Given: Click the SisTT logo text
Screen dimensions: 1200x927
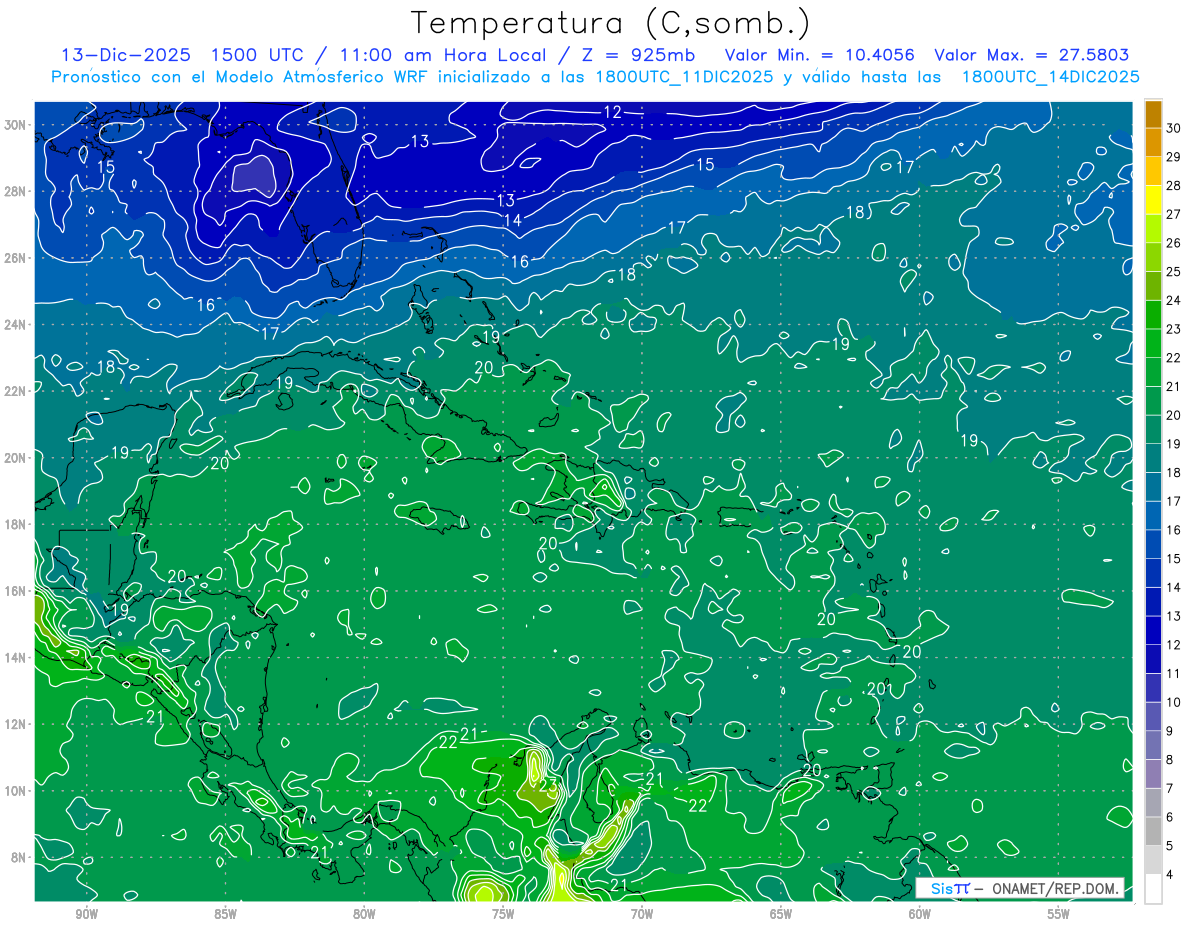Looking at the screenshot, I should click(950, 888).
